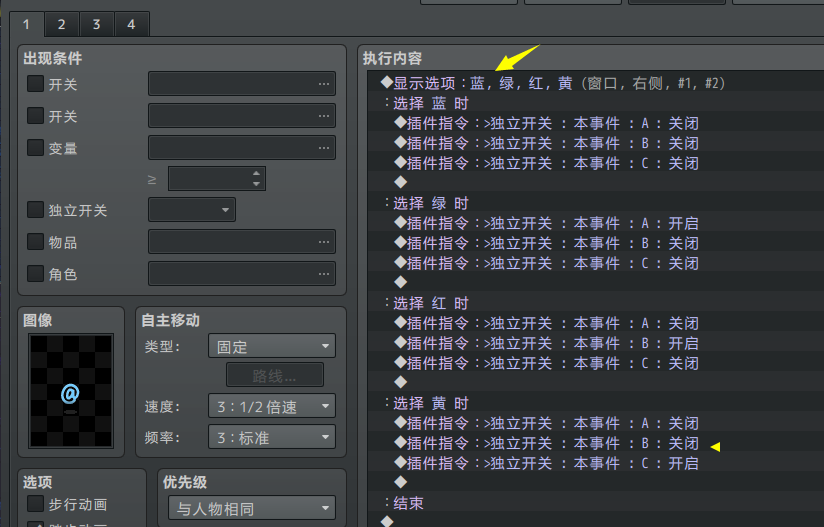Click the ellipsis button in 物品 field

pyautogui.click(x=323, y=242)
